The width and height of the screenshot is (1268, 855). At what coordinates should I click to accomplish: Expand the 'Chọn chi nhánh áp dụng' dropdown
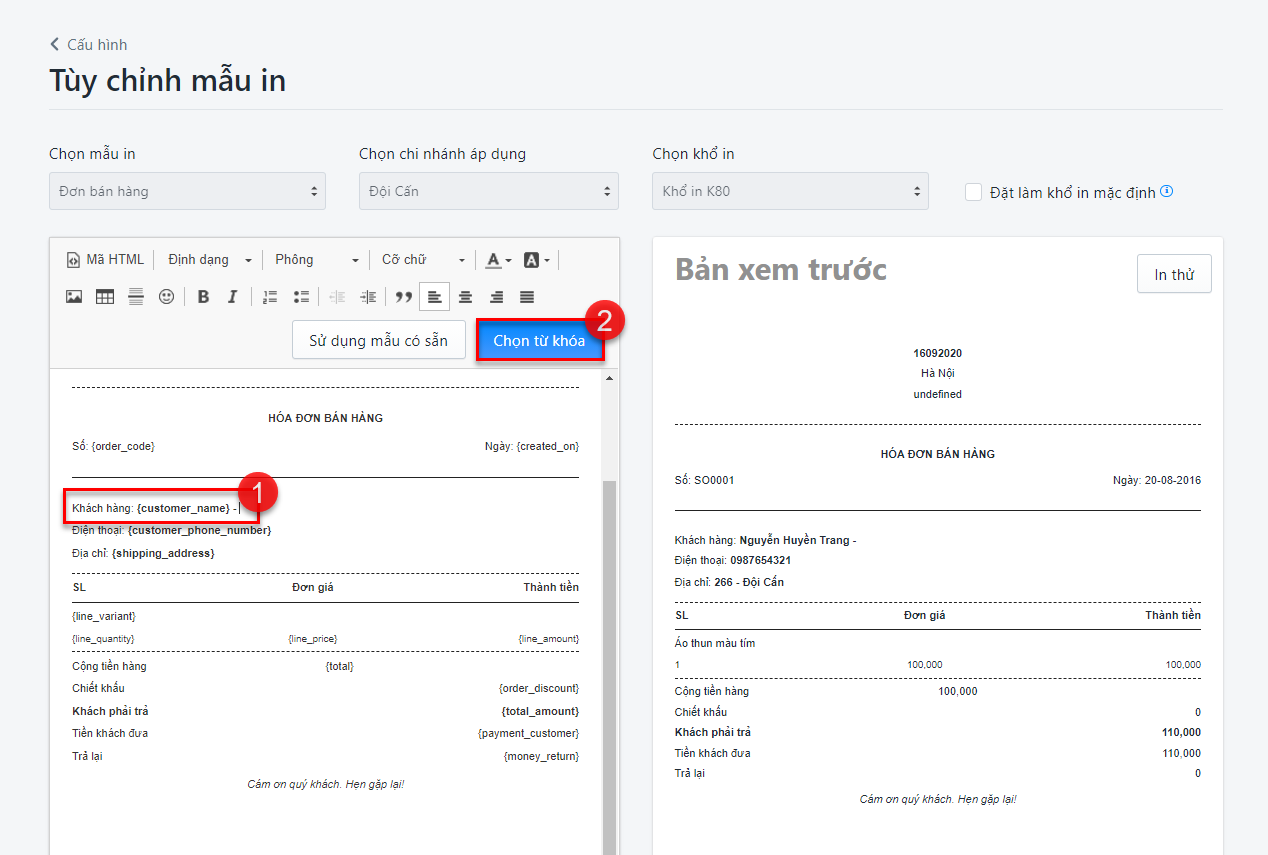[x=488, y=191]
